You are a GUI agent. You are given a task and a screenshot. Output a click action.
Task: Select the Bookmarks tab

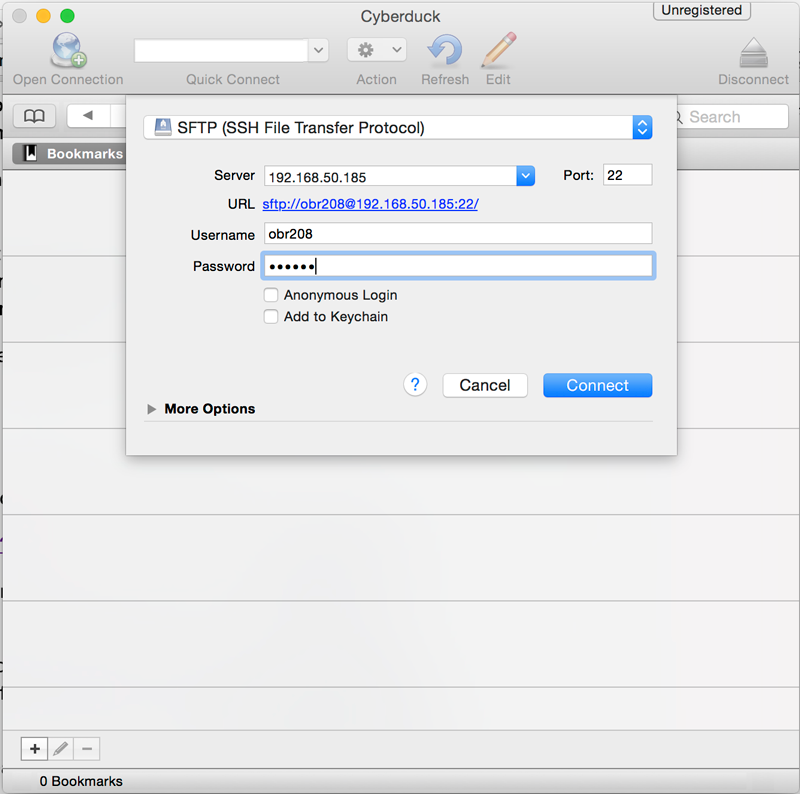[69, 154]
